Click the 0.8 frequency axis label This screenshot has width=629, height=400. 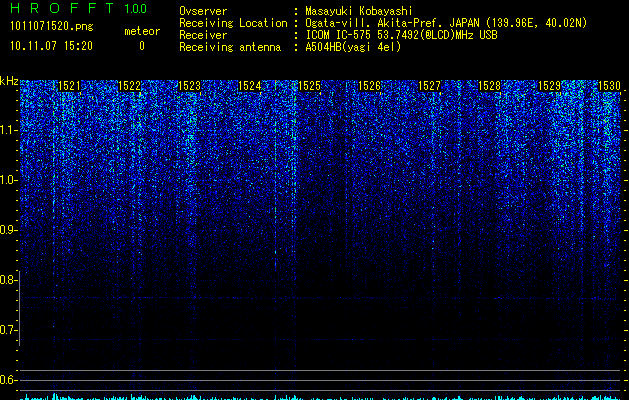click(x=9, y=280)
